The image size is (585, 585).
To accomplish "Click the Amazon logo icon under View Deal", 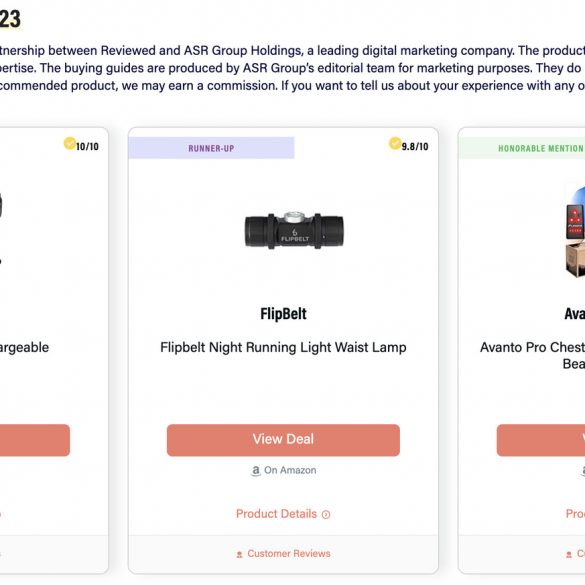I will (x=256, y=471).
